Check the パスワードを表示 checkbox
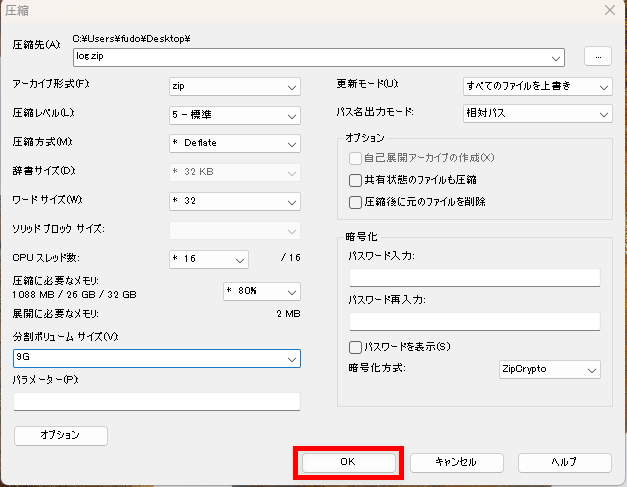Screen dimensions: 627x487 (355, 347)
